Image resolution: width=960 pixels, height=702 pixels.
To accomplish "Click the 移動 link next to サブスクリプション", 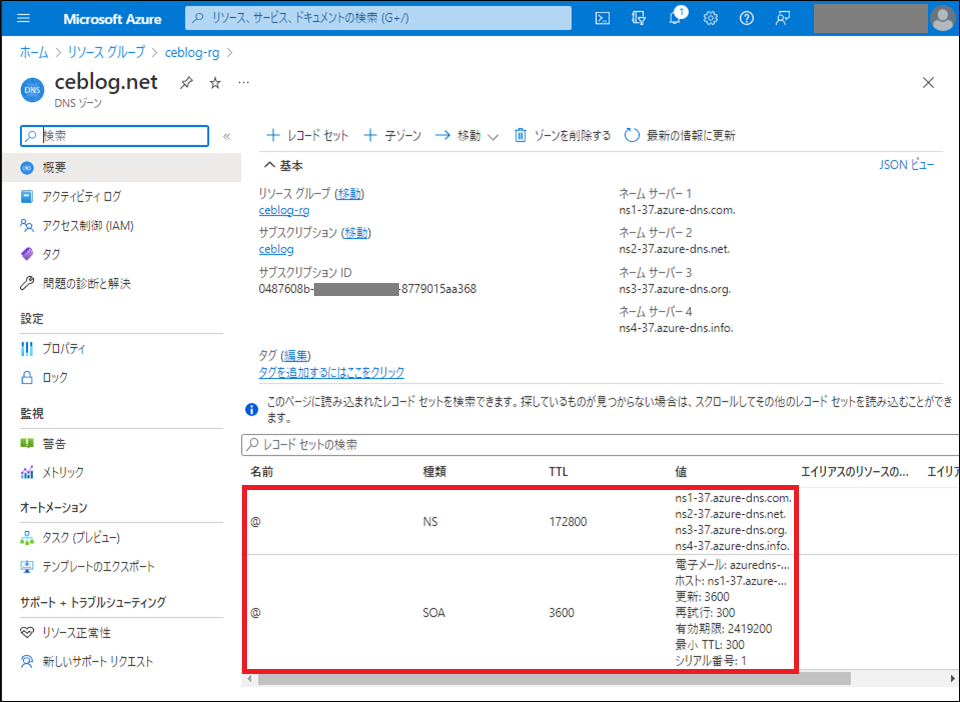I will (x=356, y=233).
